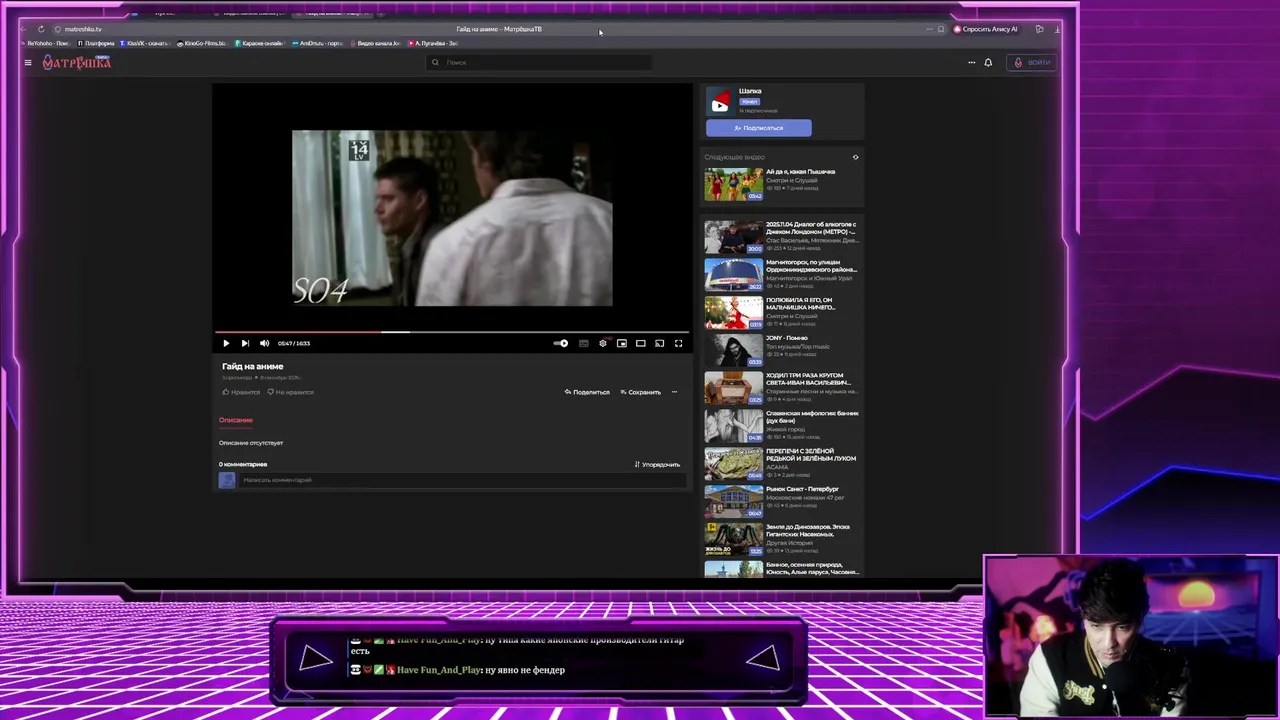Subscribe with the Подписаться button
1280x720 pixels.
click(x=758, y=128)
